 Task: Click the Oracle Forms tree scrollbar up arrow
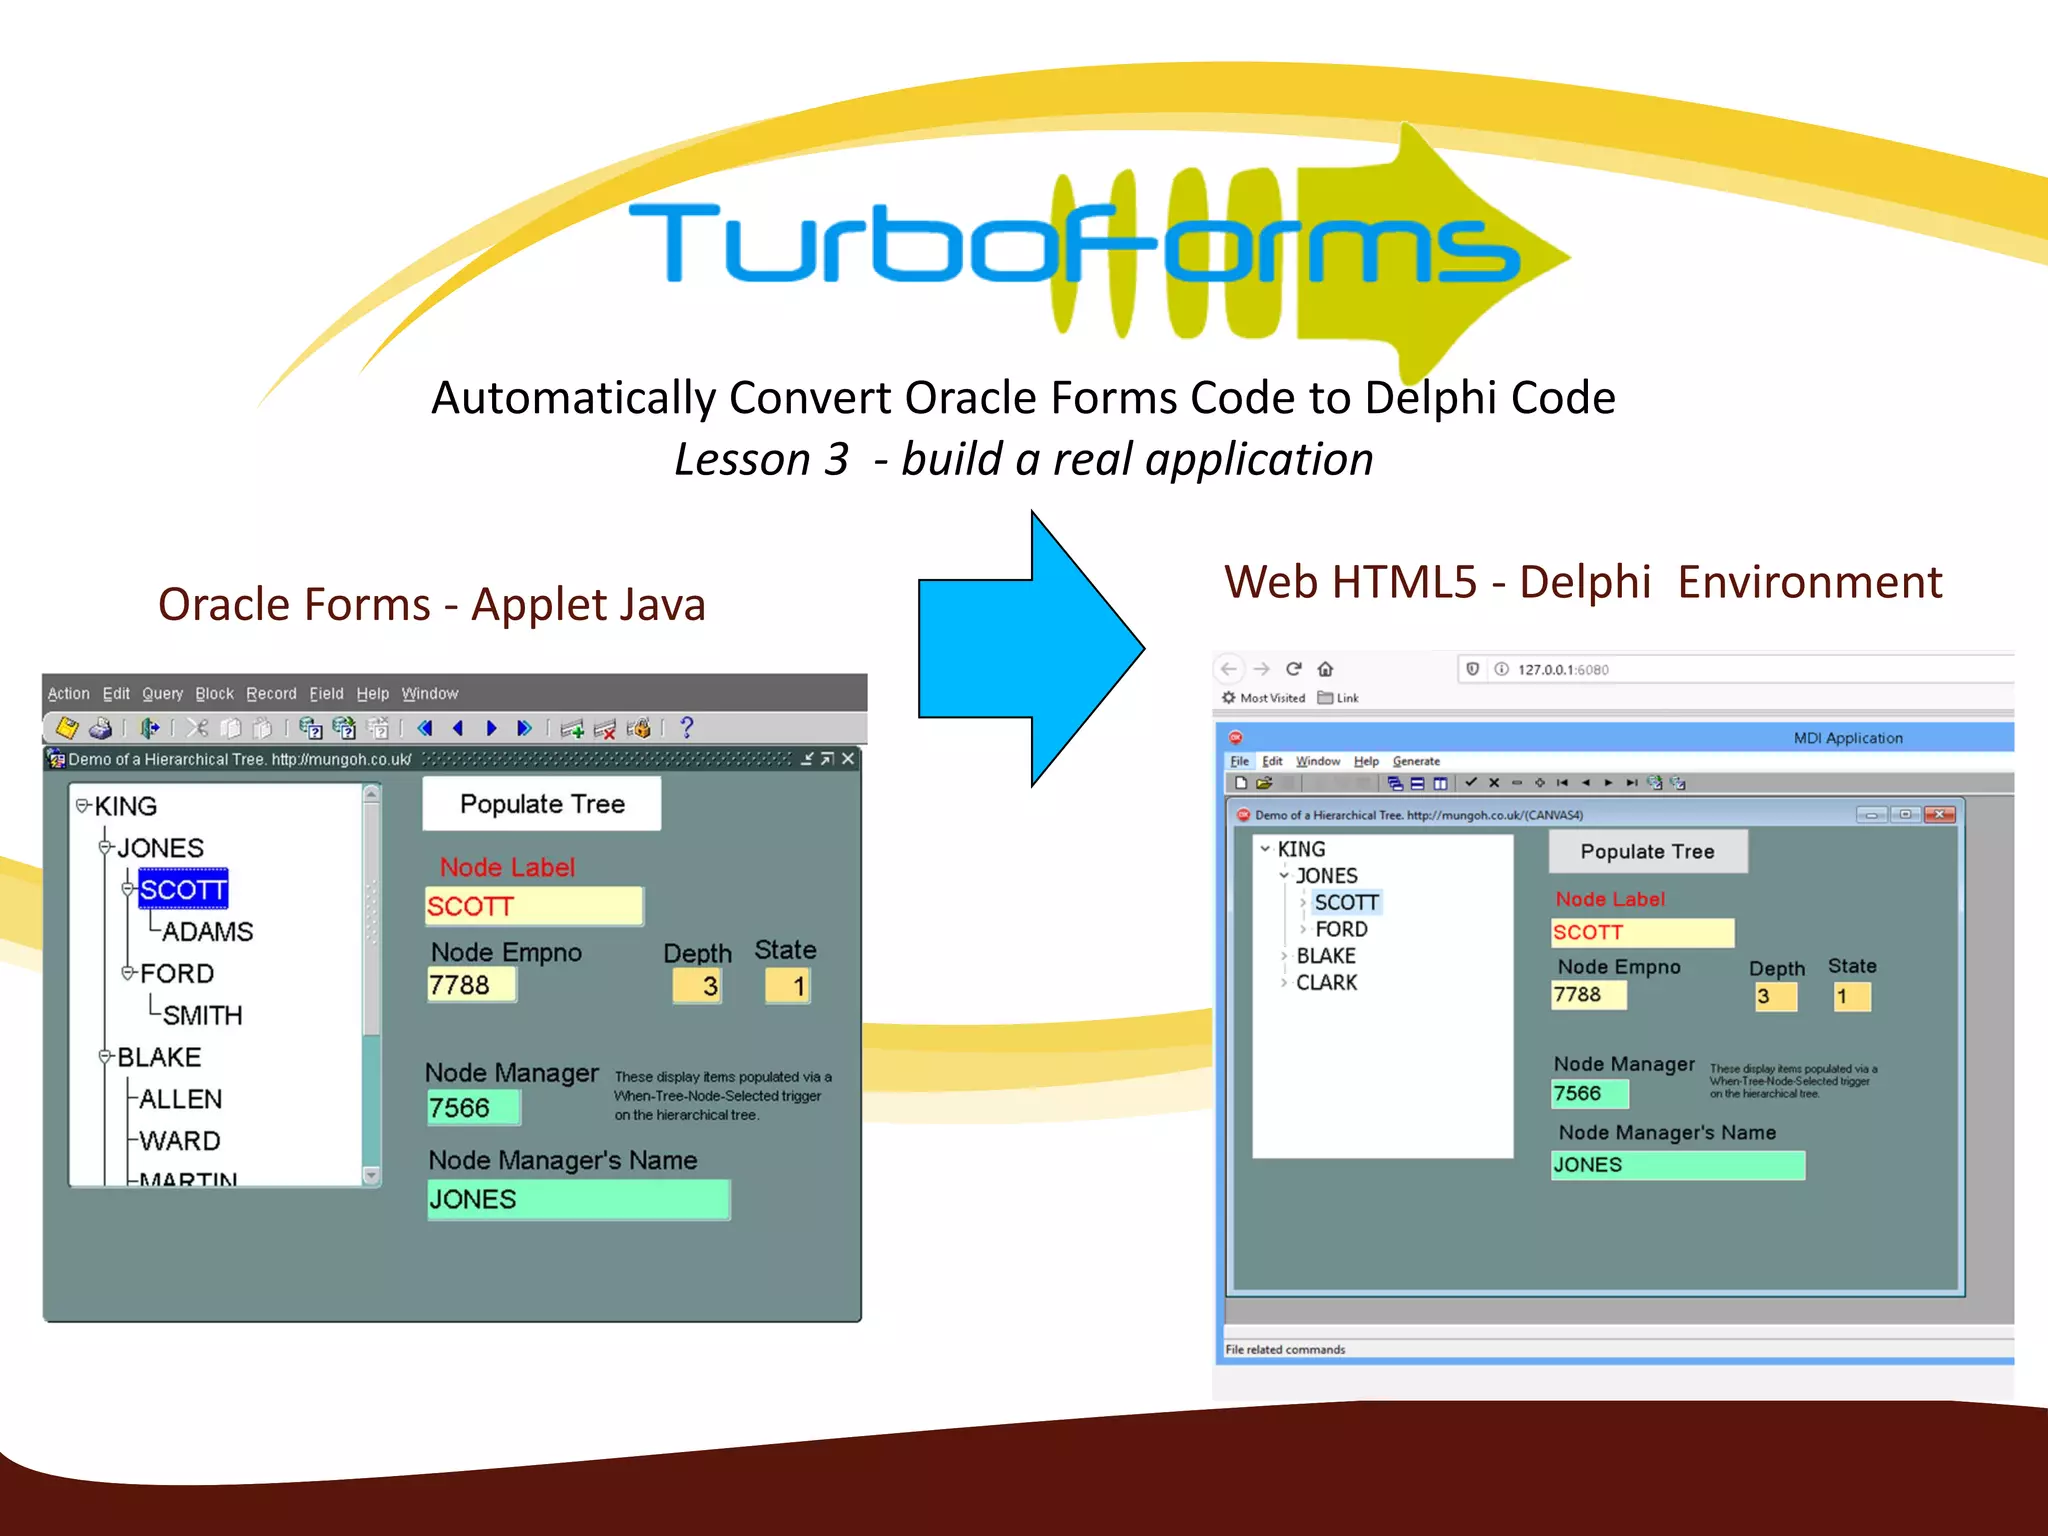tap(371, 794)
